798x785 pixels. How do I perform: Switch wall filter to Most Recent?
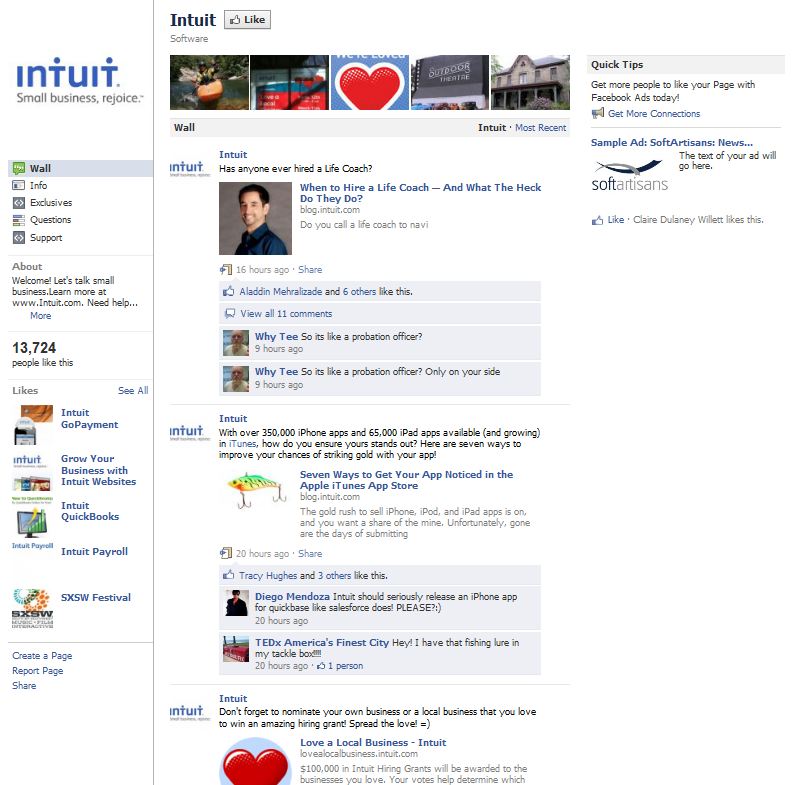click(540, 128)
